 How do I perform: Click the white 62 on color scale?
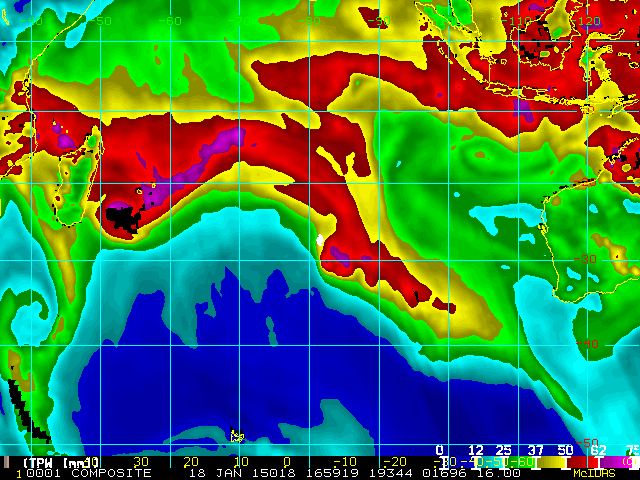[598, 450]
